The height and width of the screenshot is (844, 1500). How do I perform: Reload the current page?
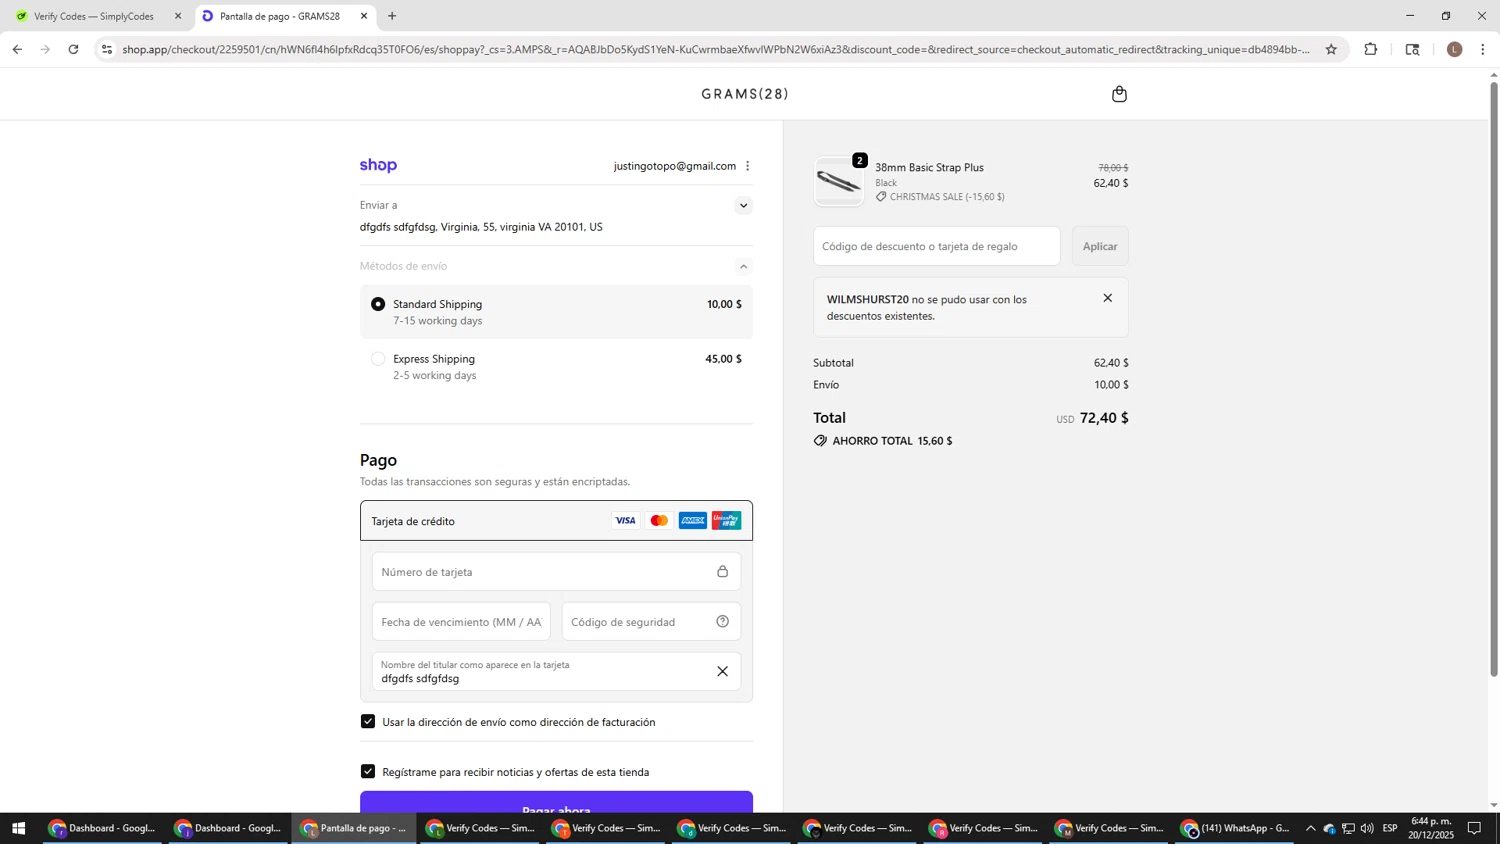point(73,49)
